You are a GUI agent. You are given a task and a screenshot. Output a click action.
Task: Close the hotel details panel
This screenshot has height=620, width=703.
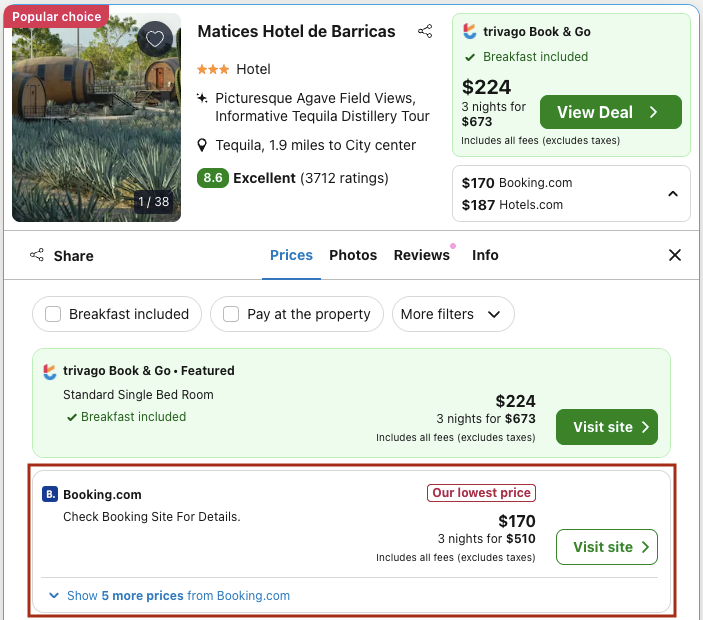675,255
